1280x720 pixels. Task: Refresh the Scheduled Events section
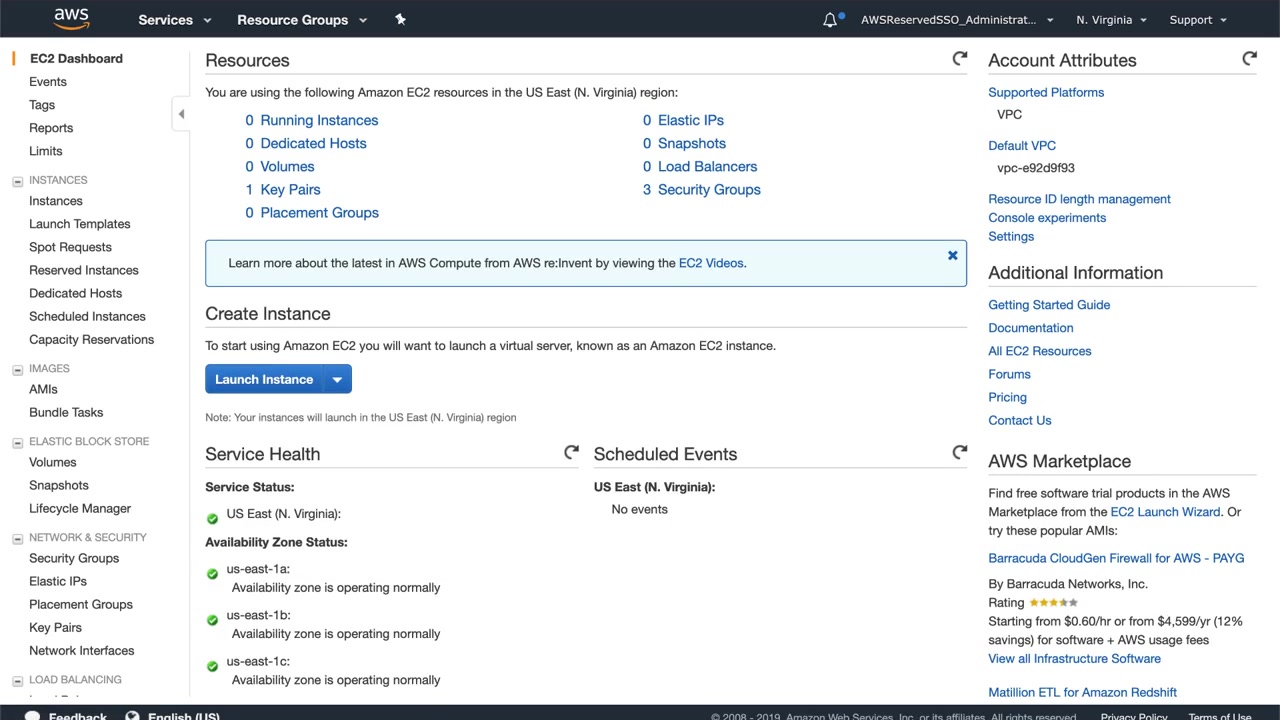pyautogui.click(x=960, y=453)
